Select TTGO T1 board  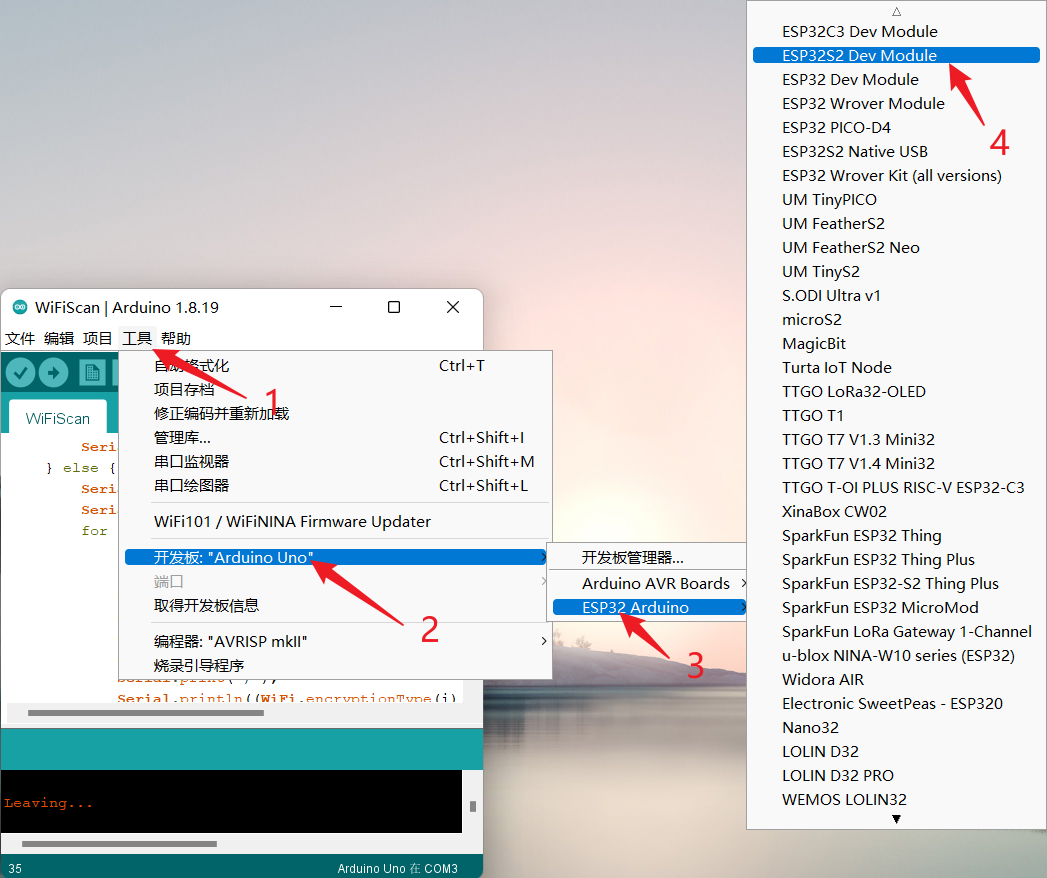896,416
